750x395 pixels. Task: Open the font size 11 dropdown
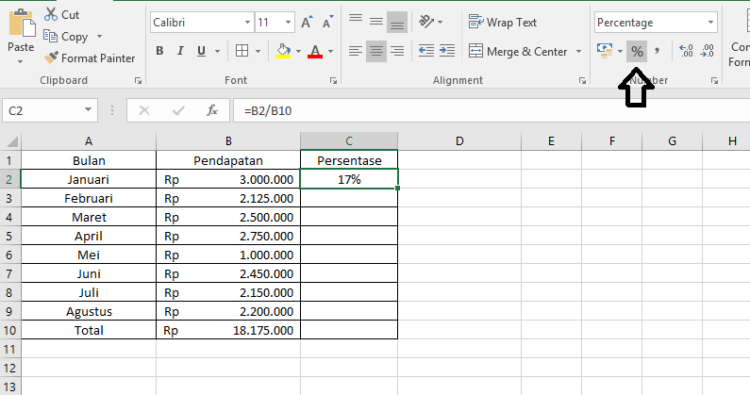(x=288, y=22)
